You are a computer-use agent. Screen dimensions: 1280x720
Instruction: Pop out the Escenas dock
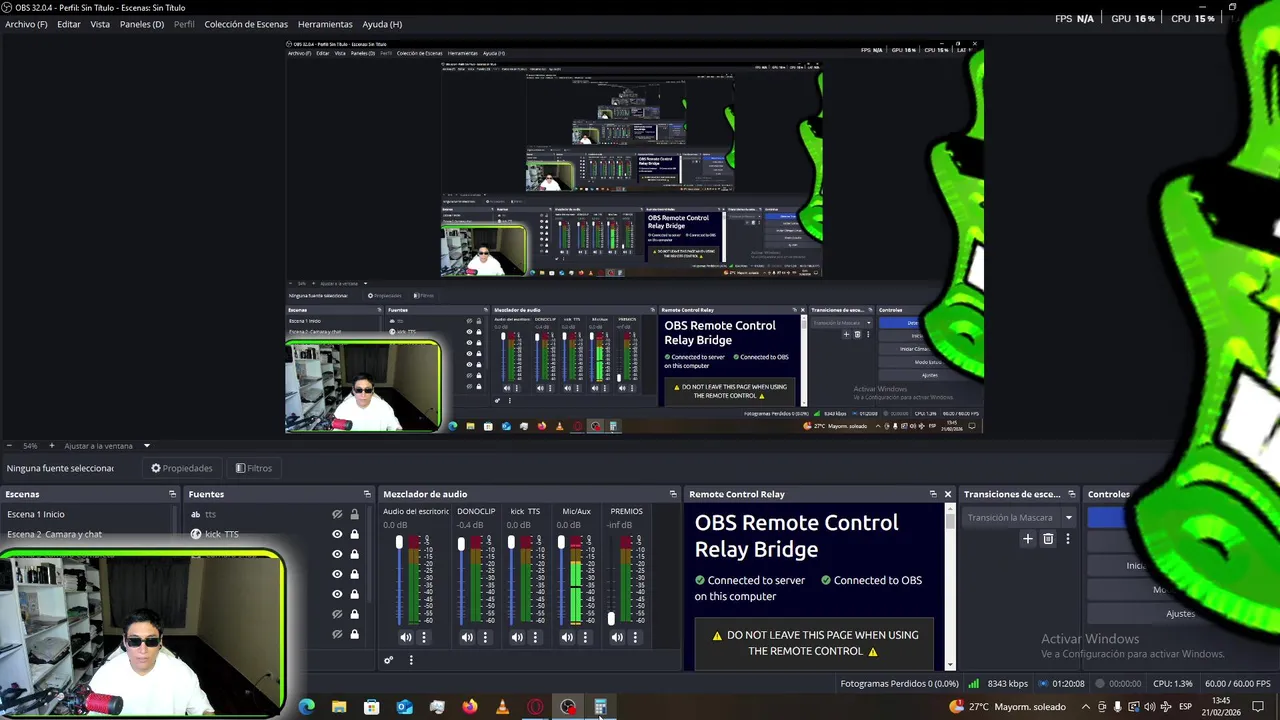172,494
